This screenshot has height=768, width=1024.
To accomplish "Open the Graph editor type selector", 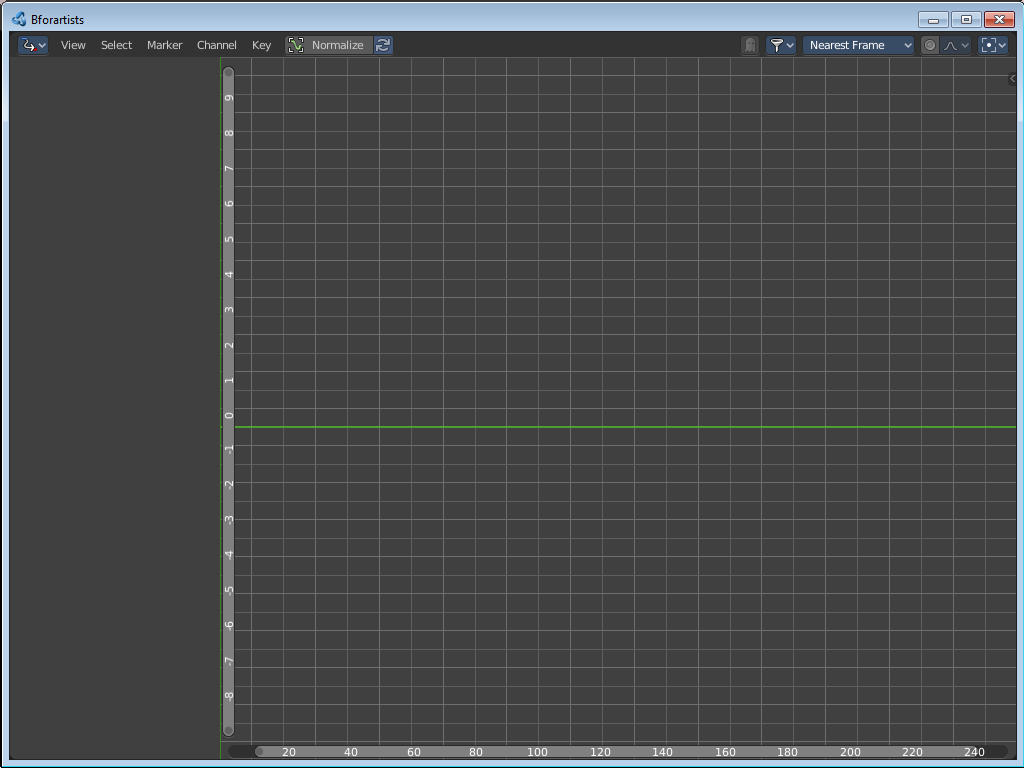I will coord(33,45).
